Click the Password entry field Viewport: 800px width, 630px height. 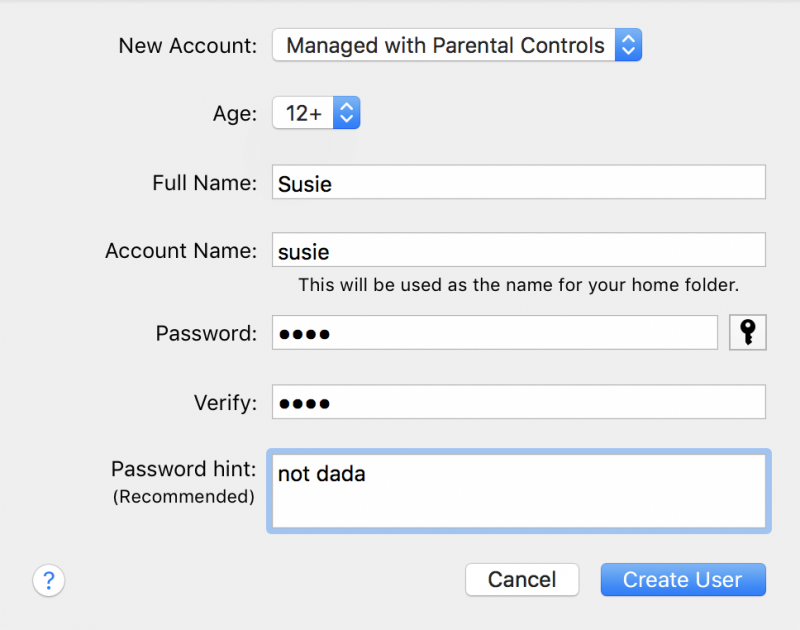[x=495, y=332]
